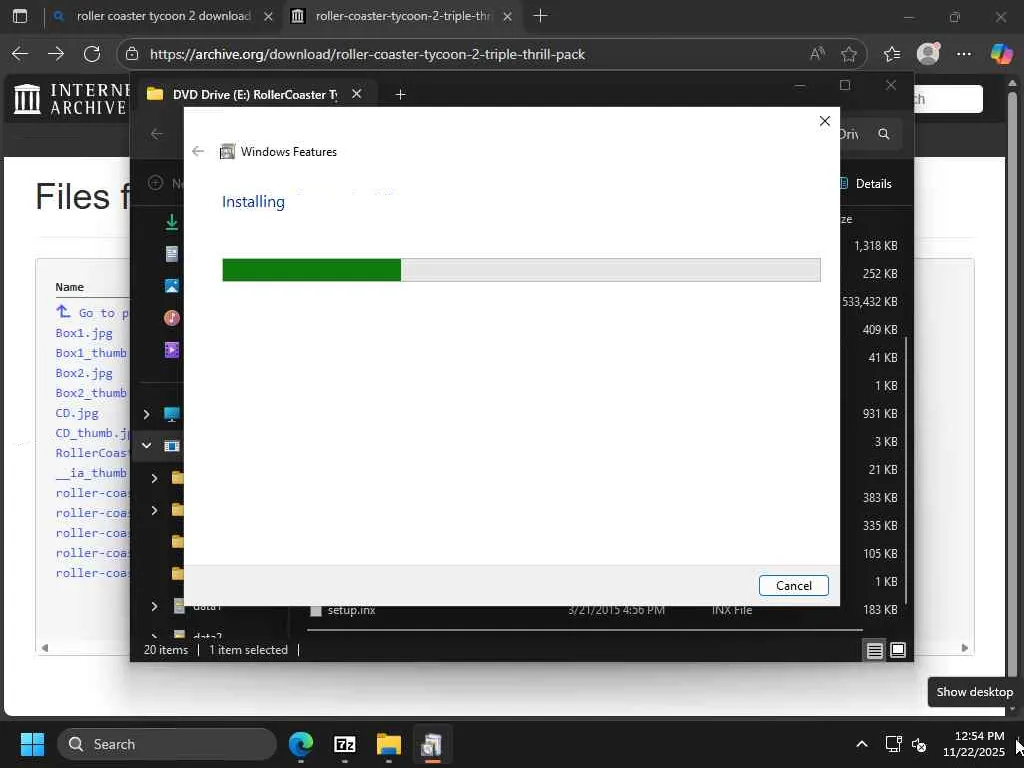Image resolution: width=1024 pixels, height=768 pixels.
Task: Click archive page horizontal scrollbar right arrow
Action: pyautogui.click(x=965, y=648)
